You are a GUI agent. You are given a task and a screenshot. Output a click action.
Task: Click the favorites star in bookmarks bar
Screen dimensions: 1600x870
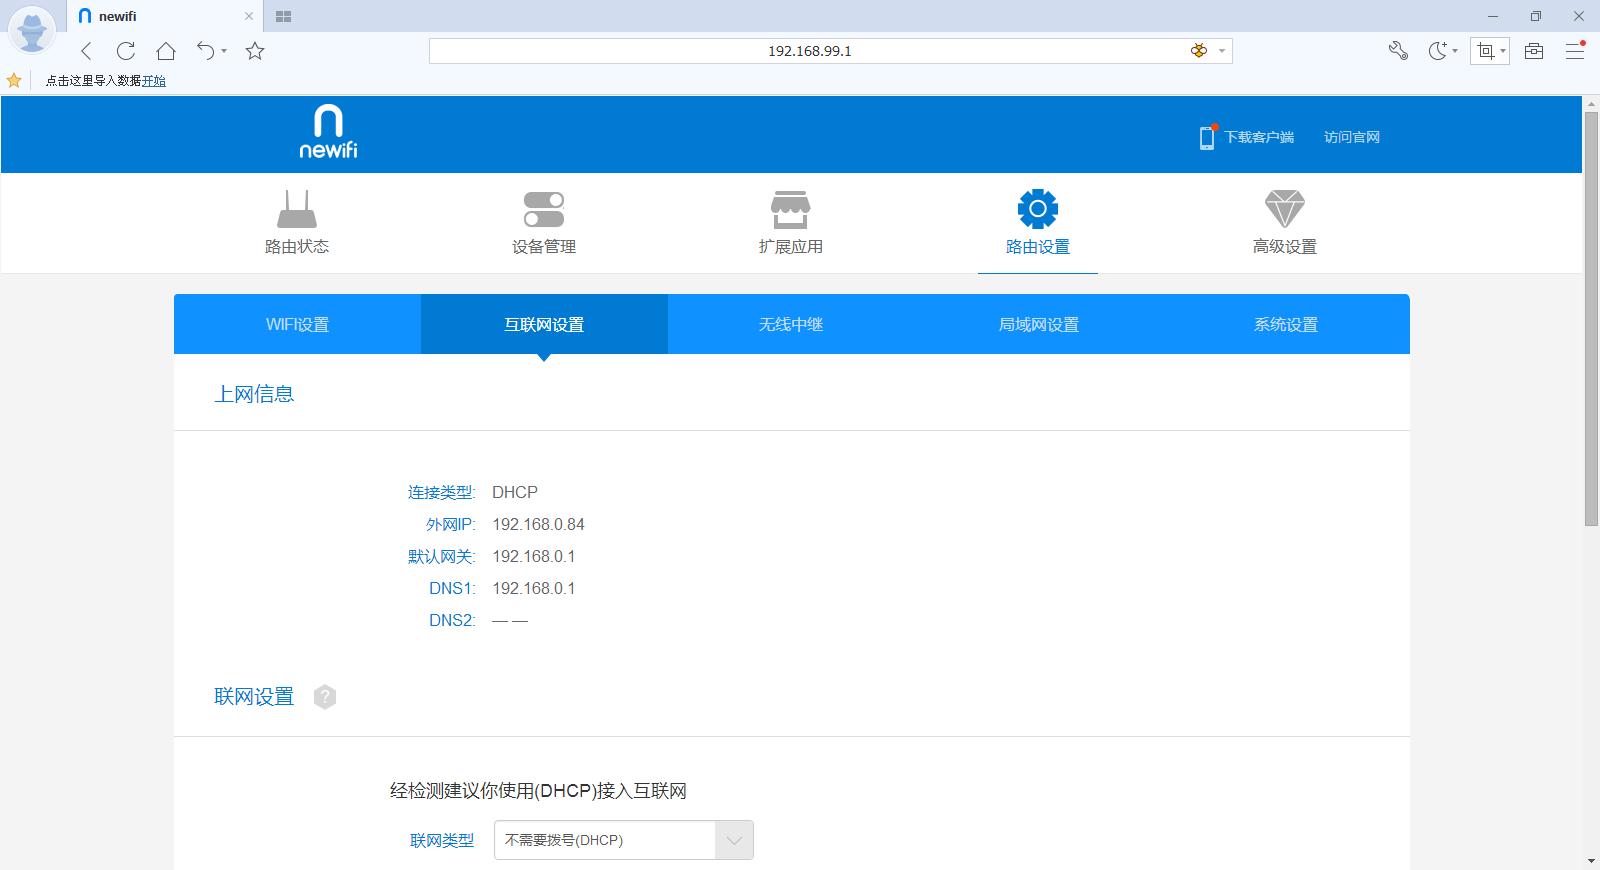pyautogui.click(x=14, y=80)
